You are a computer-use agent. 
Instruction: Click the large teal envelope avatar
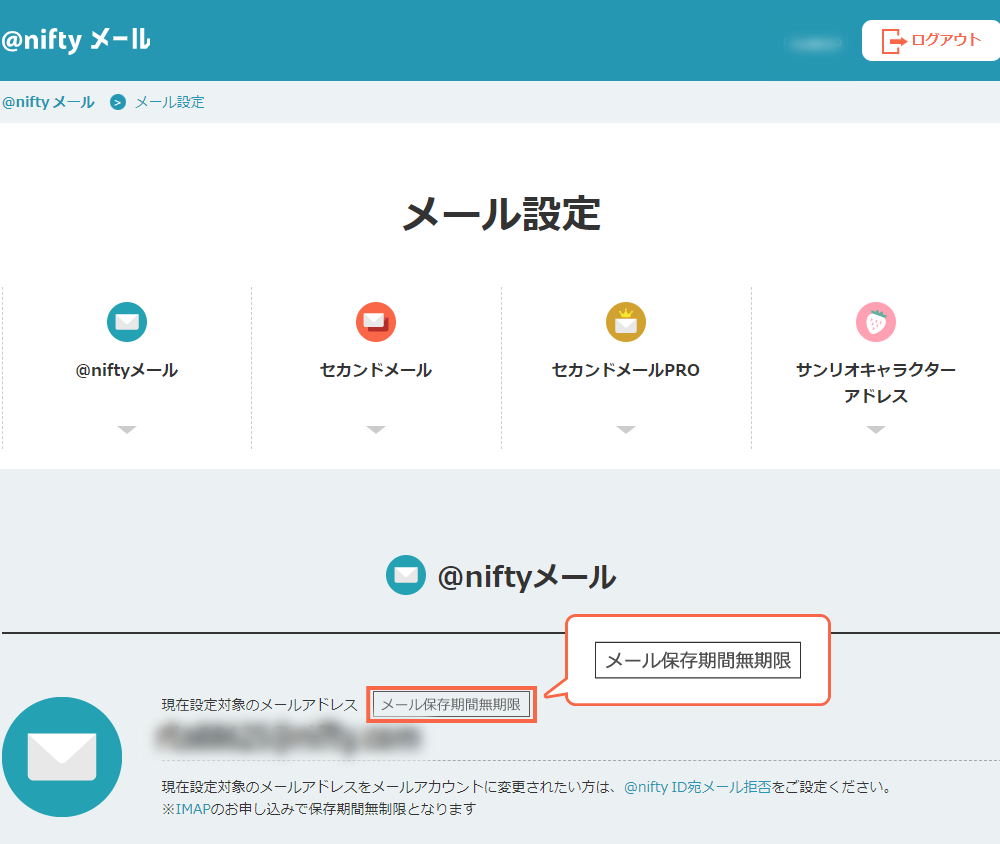pos(62,757)
